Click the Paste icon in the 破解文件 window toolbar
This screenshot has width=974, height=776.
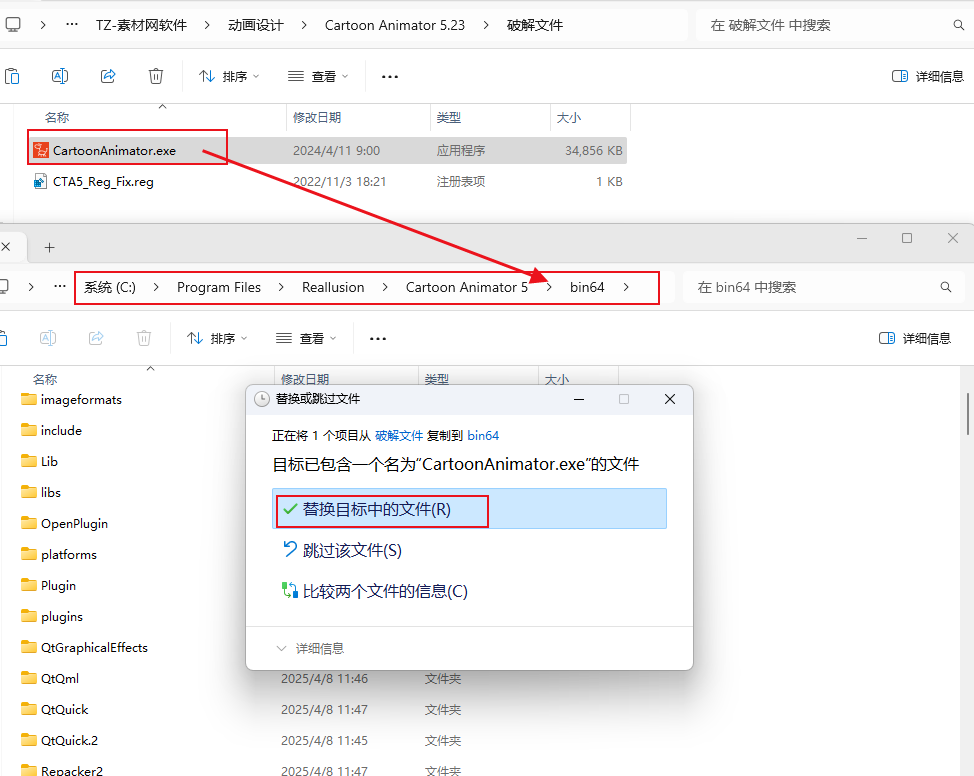[x=12, y=76]
